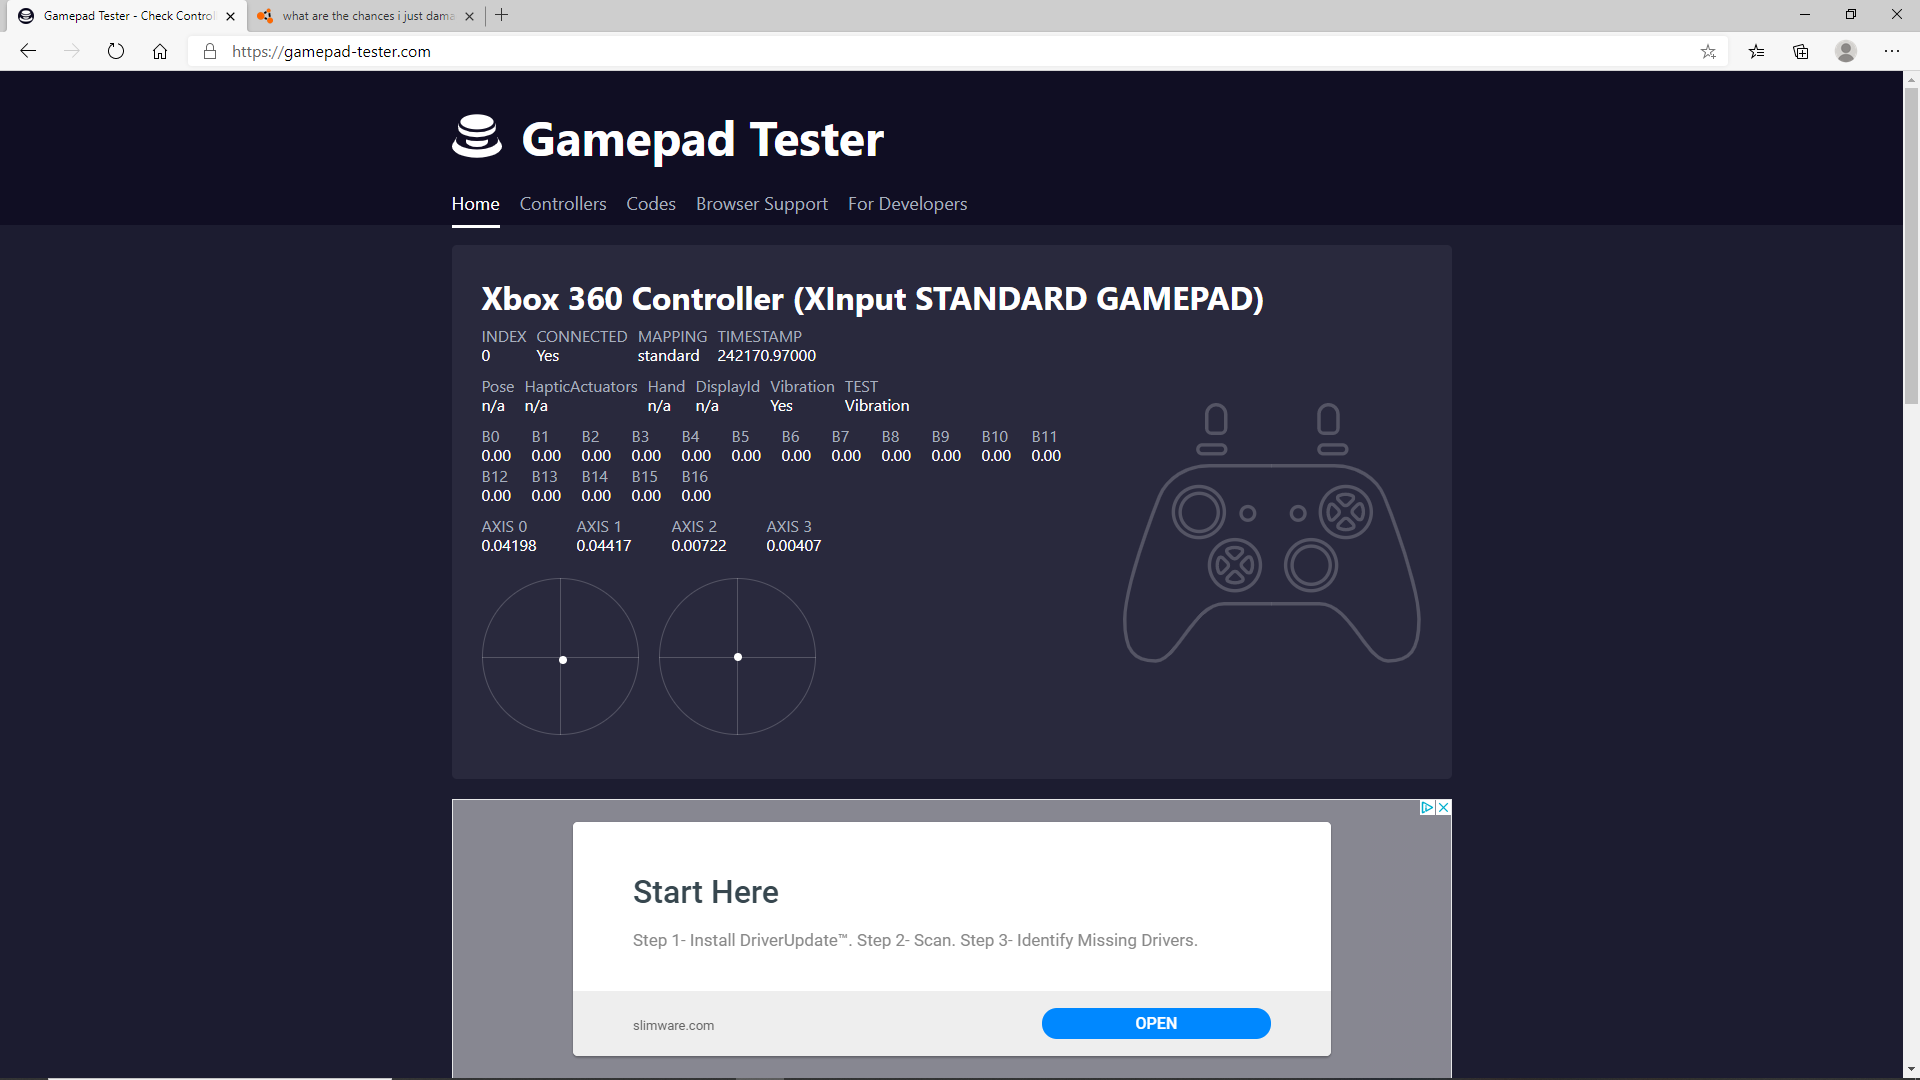The image size is (1920, 1080).
Task: Click the AdChoices icon on the ad
Action: tap(1427, 807)
